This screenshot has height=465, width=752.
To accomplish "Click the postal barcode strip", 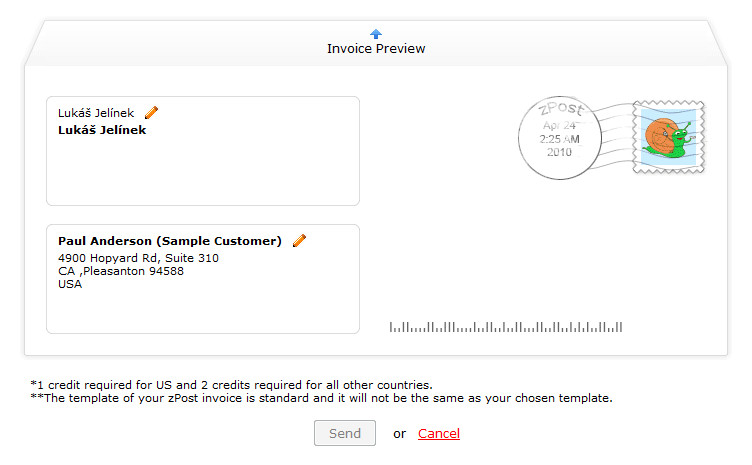I will (x=506, y=327).
